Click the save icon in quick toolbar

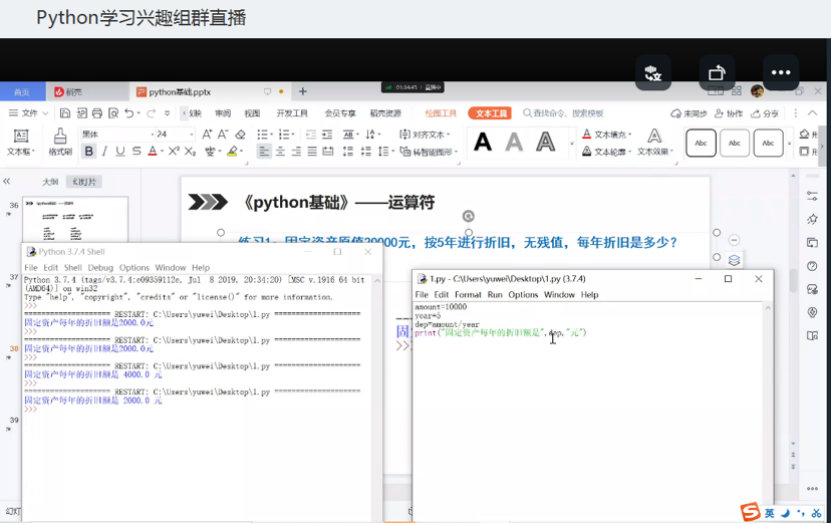tap(65, 114)
